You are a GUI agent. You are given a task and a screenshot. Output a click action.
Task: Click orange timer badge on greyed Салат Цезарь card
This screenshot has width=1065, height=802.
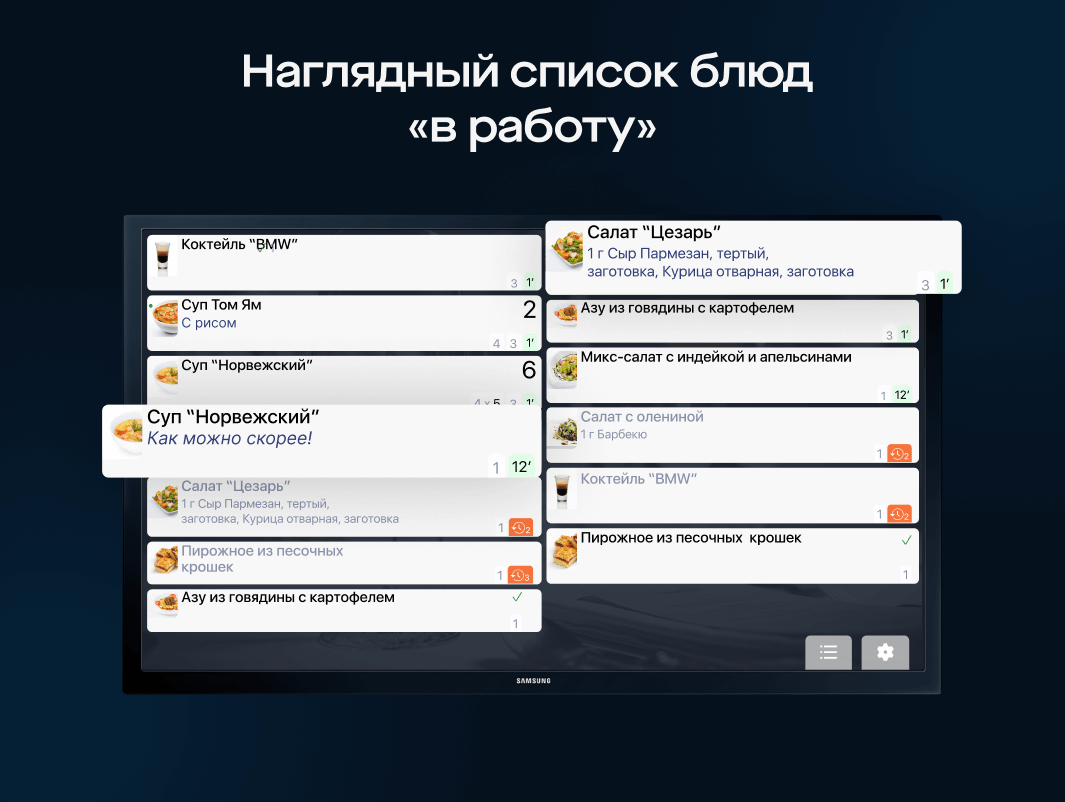520,527
